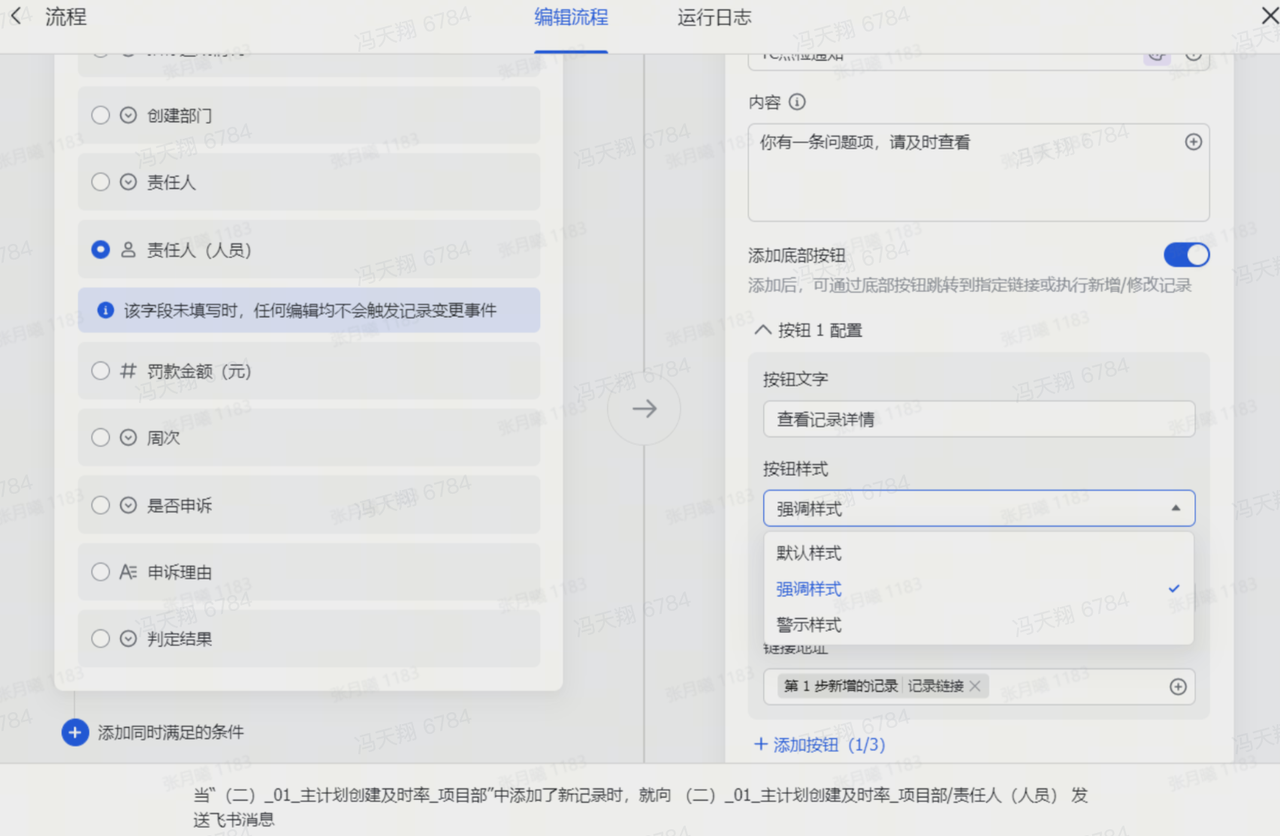Click the blue plus icon for 添加同时满足的条件
This screenshot has width=1280, height=836.
point(75,732)
